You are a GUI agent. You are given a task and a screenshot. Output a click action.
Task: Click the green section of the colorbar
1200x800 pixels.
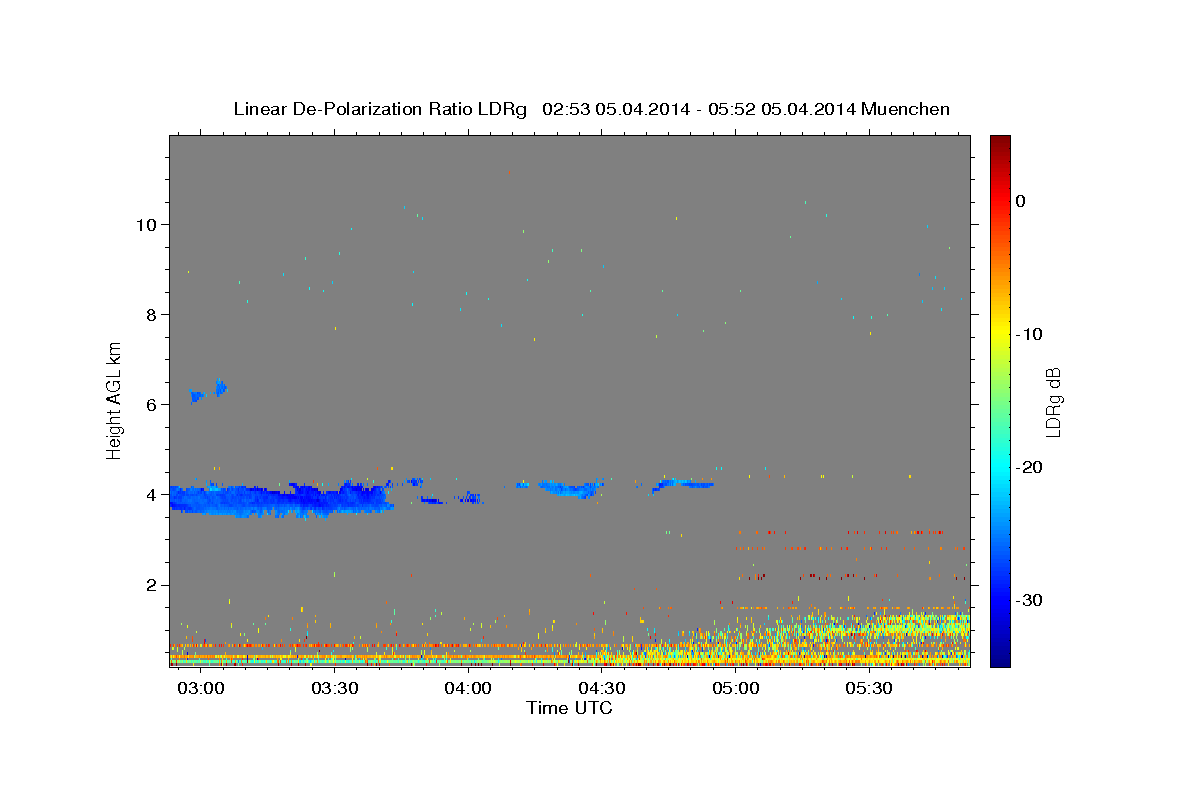point(1000,400)
